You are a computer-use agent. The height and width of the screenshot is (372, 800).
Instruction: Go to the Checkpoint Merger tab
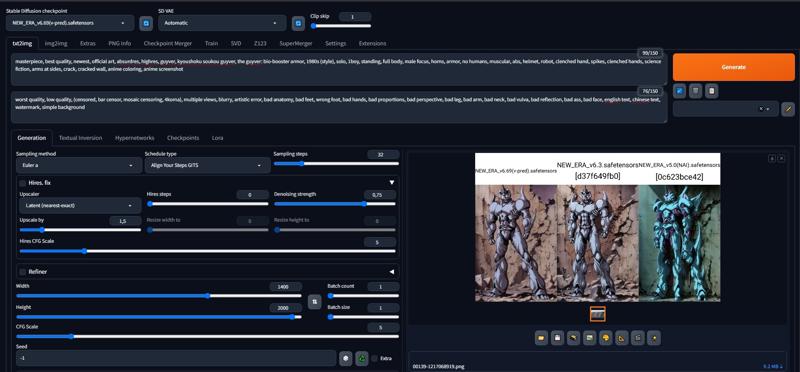[168, 43]
